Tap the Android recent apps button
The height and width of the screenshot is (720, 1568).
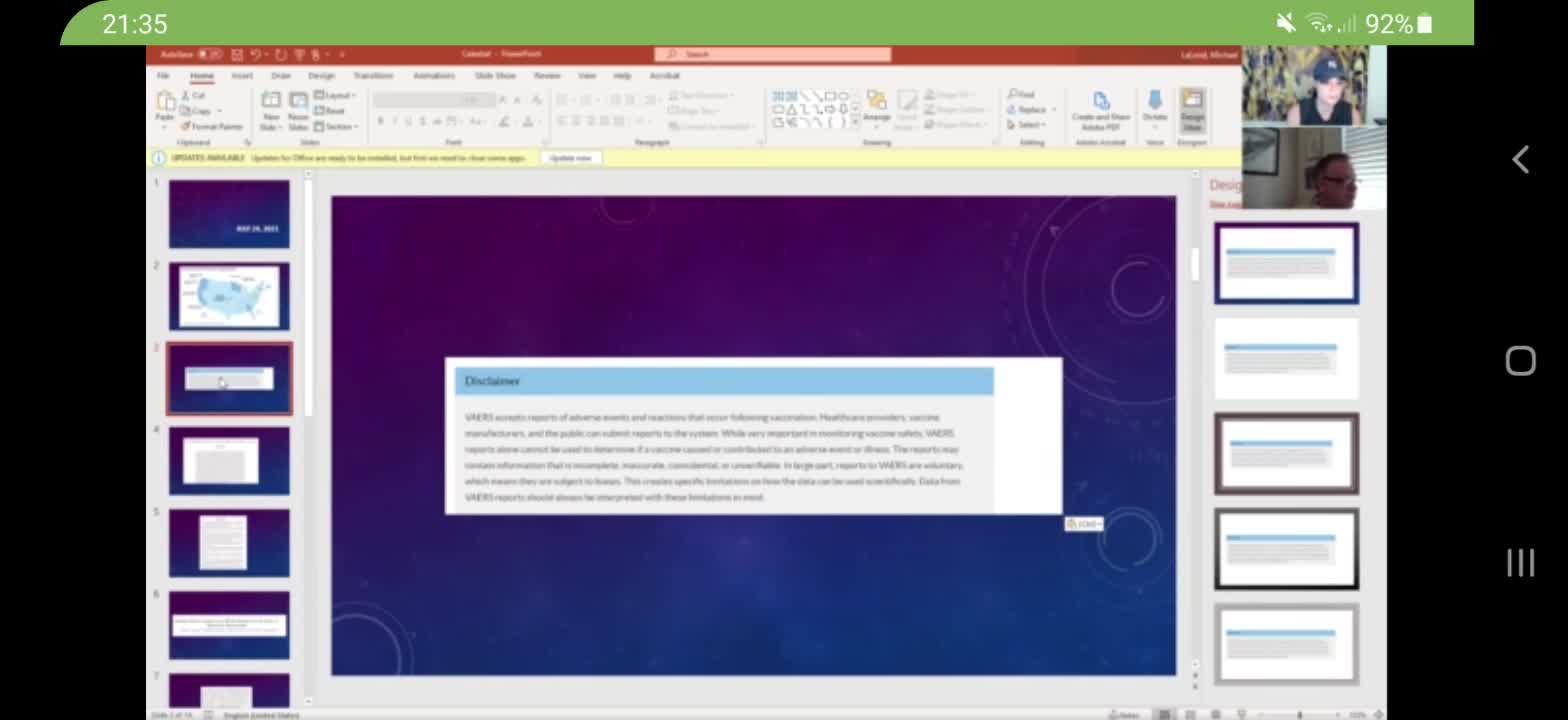click(x=1520, y=562)
